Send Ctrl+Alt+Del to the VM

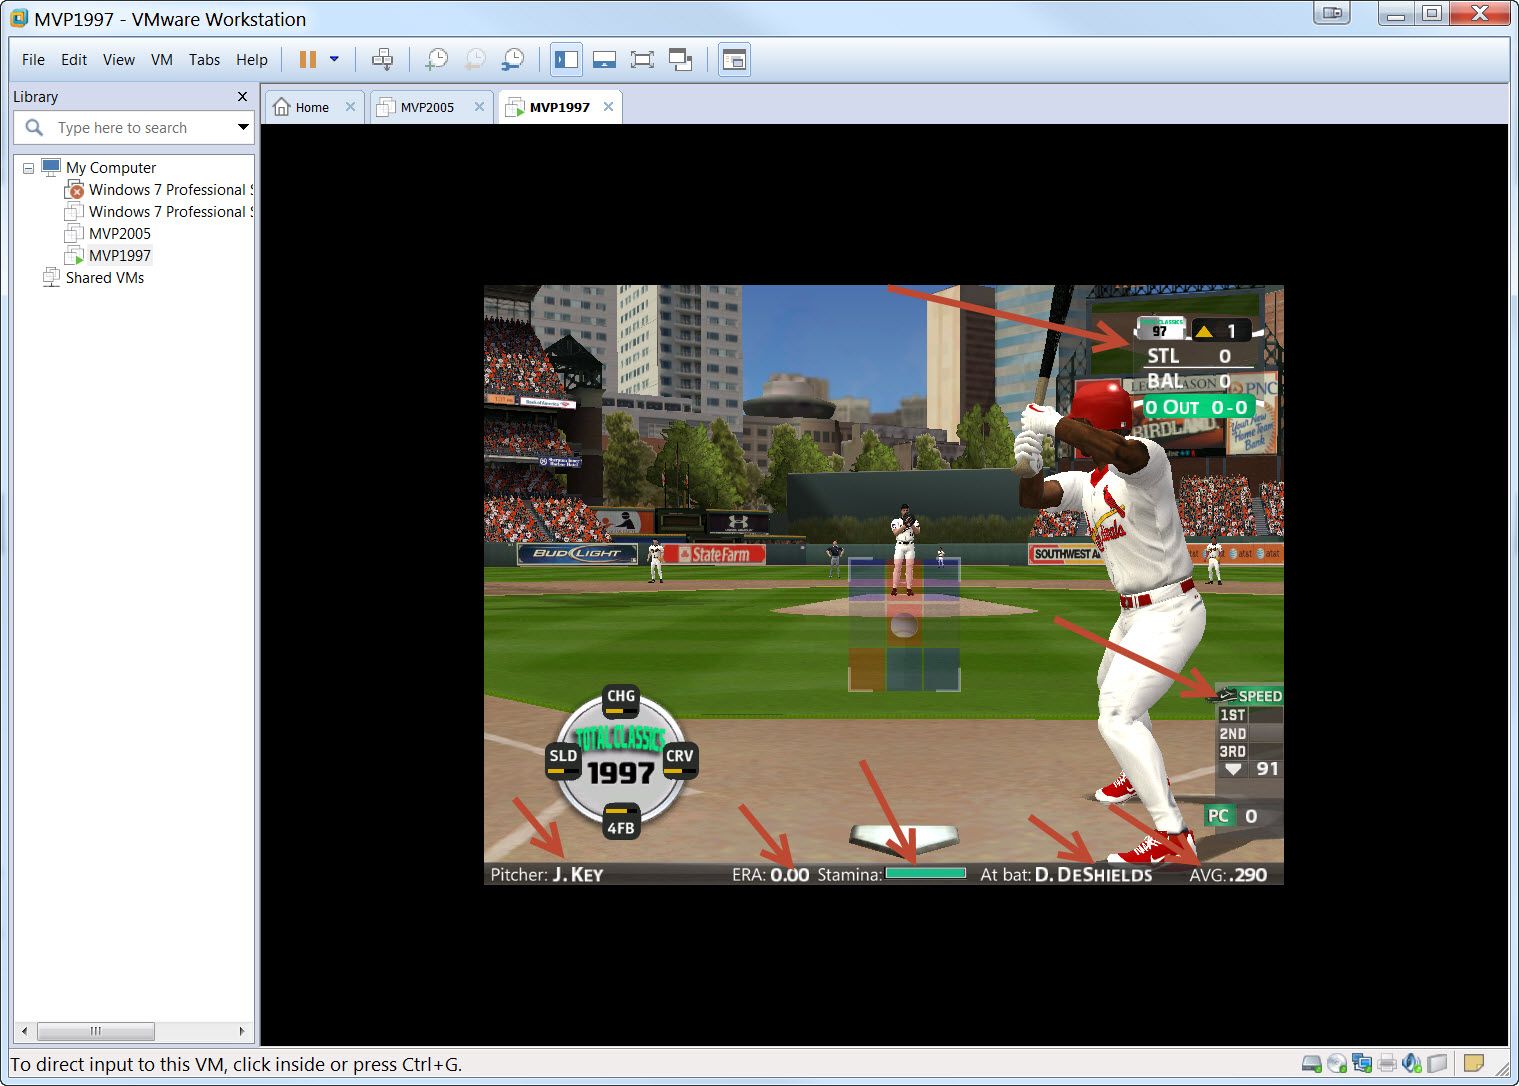tap(382, 60)
